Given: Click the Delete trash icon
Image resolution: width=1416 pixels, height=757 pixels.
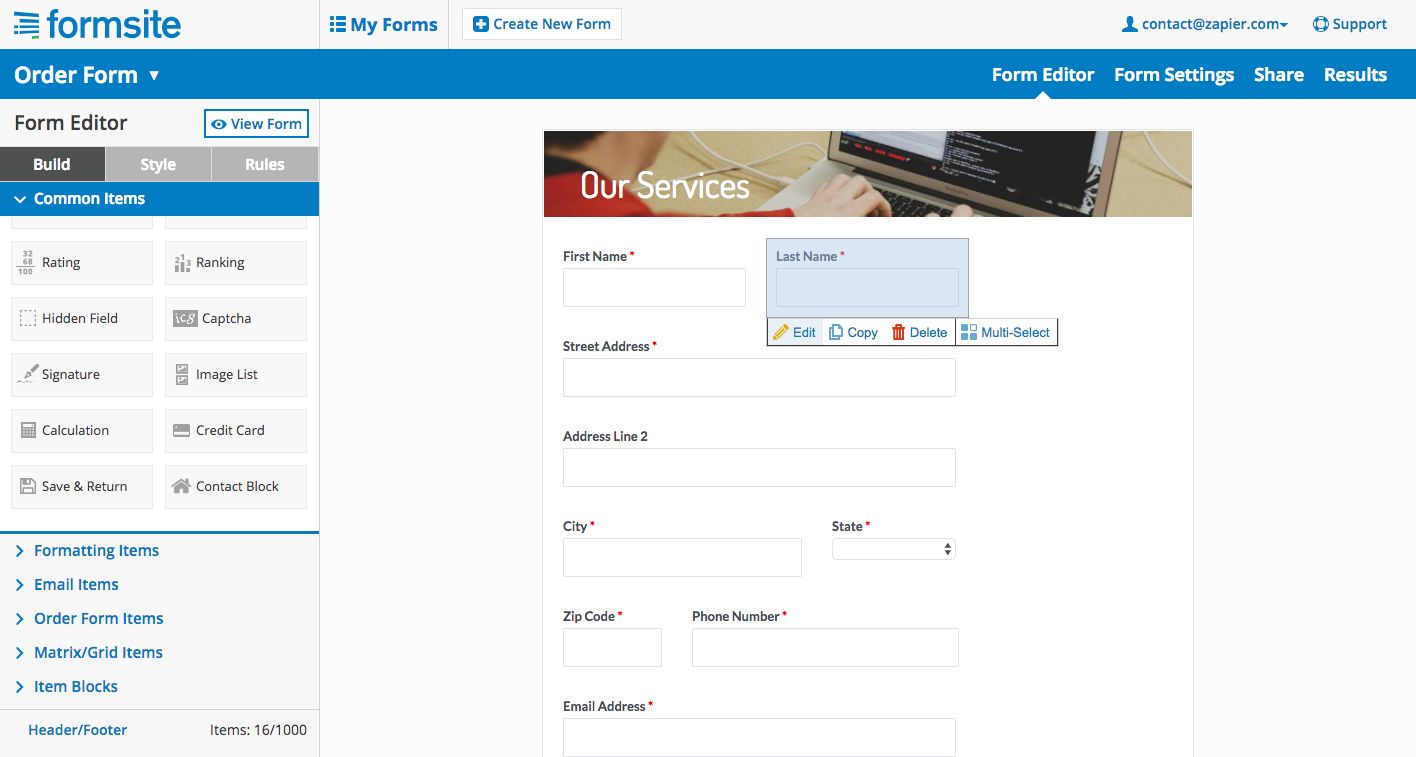Looking at the screenshot, I should pos(898,333).
